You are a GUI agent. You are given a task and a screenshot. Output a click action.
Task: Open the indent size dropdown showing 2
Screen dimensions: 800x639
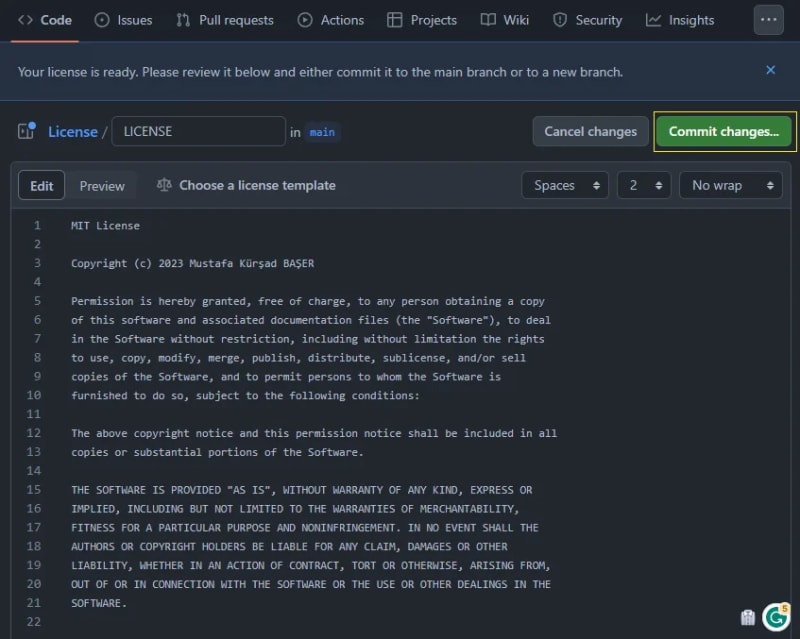coord(643,185)
